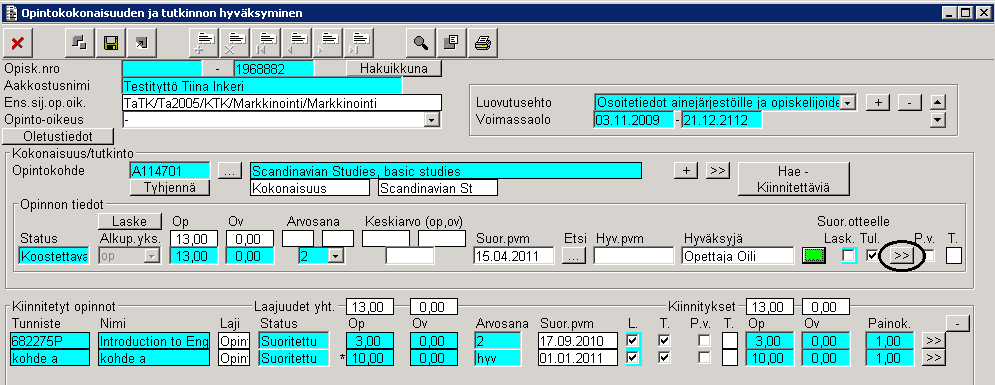Viewport: 995px width, 385px height.
Task: Click the green color indicator button
Action: pos(814,256)
